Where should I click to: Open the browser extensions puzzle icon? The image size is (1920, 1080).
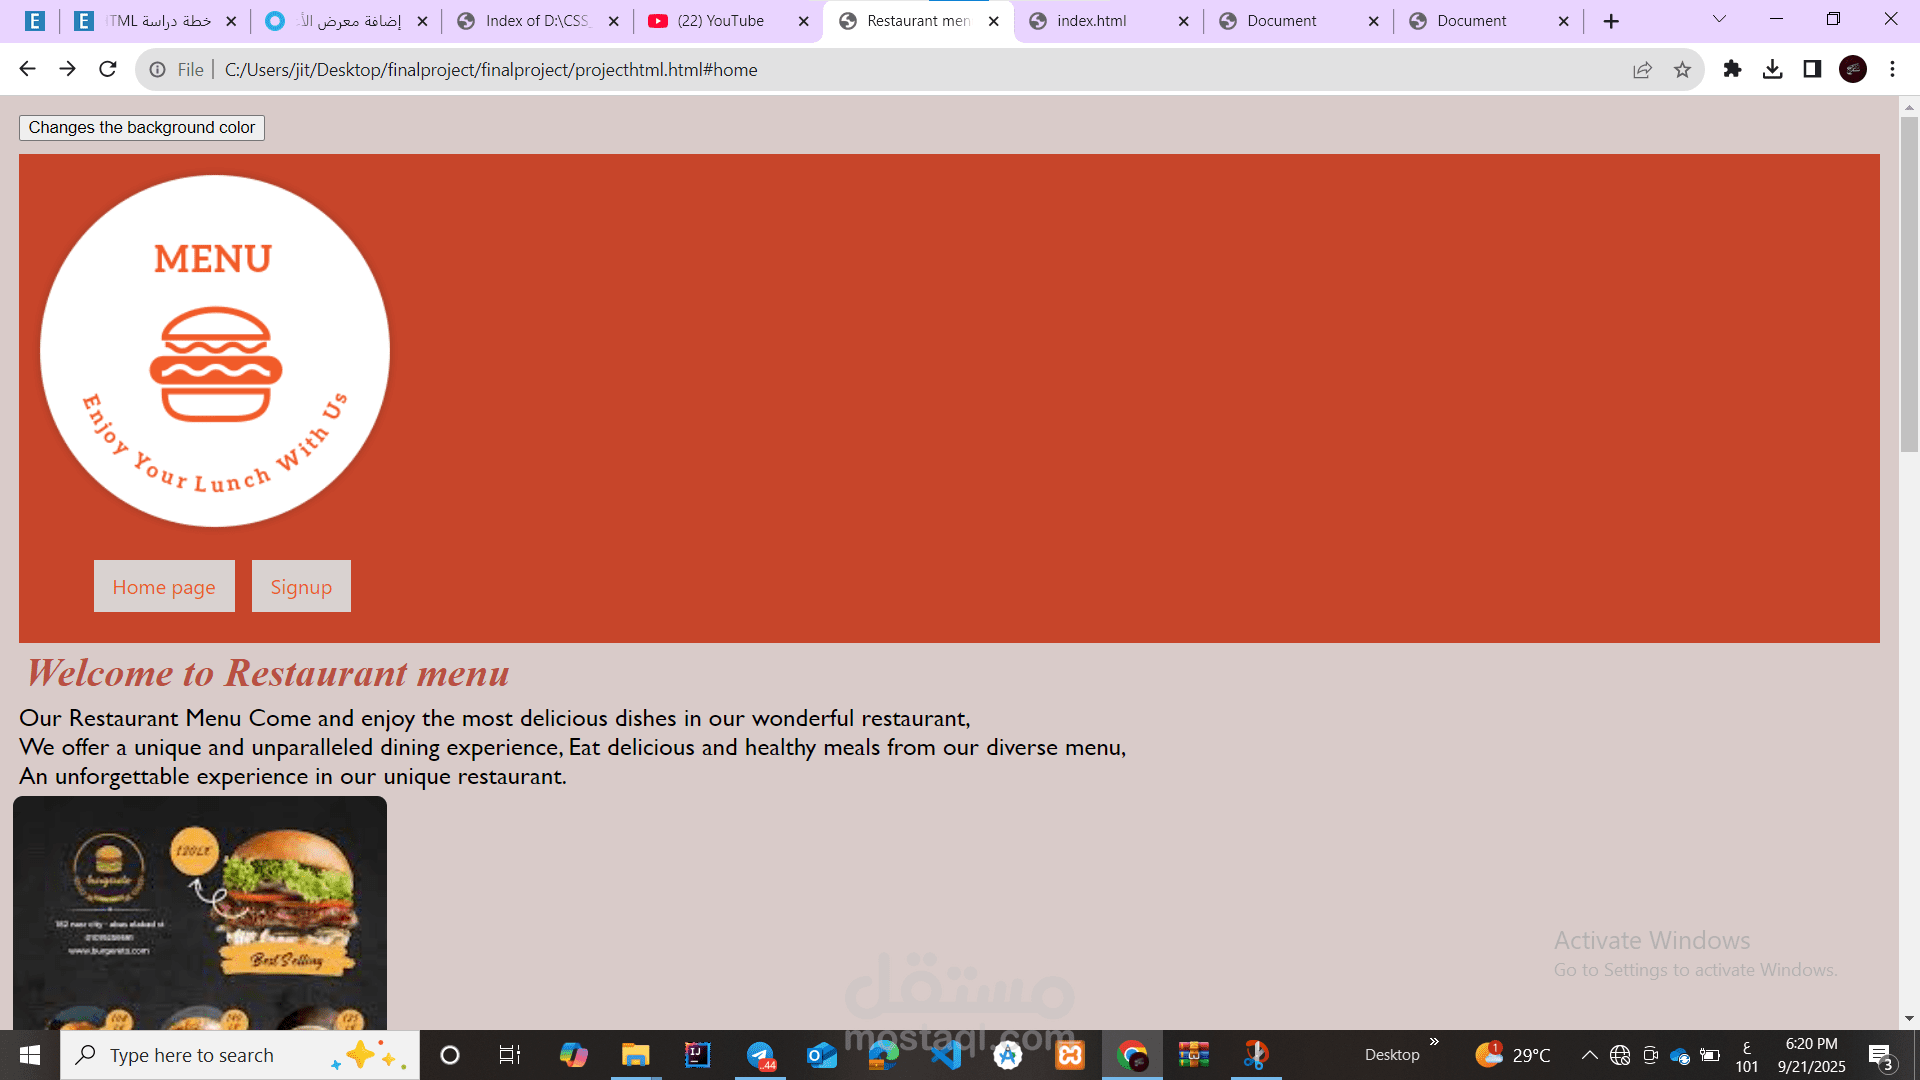1732,69
